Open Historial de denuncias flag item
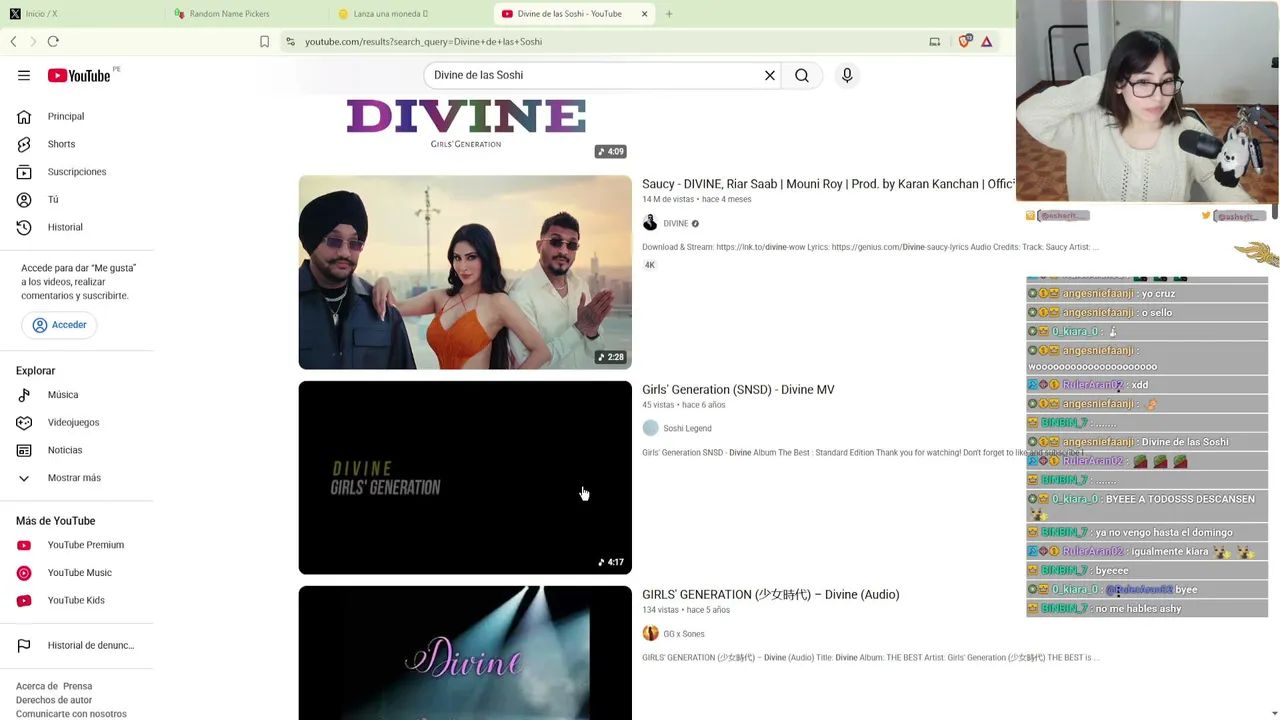This screenshot has height=720, width=1280. (91, 645)
